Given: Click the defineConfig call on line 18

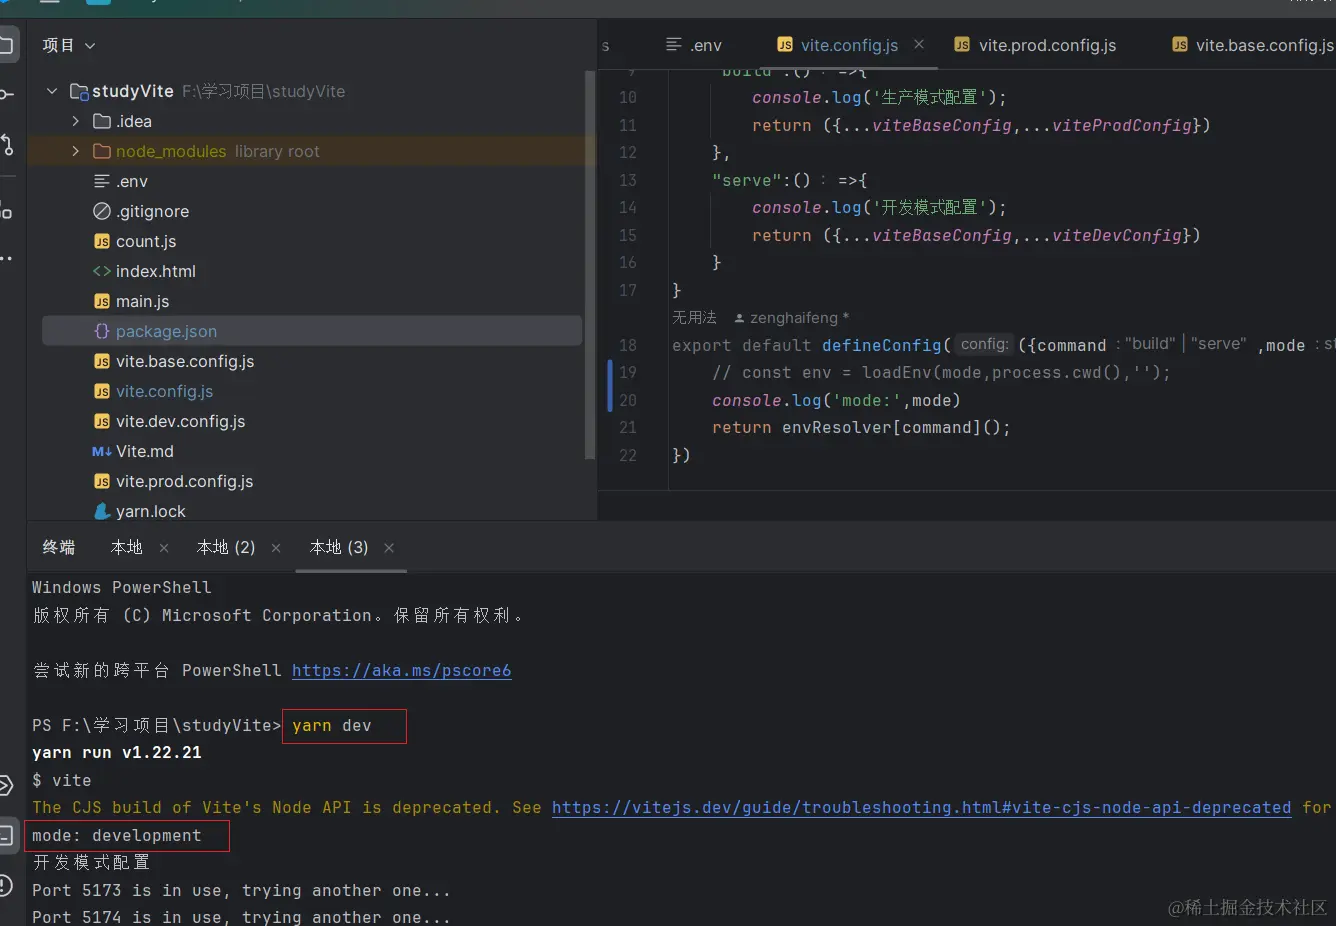Looking at the screenshot, I should coord(881,345).
